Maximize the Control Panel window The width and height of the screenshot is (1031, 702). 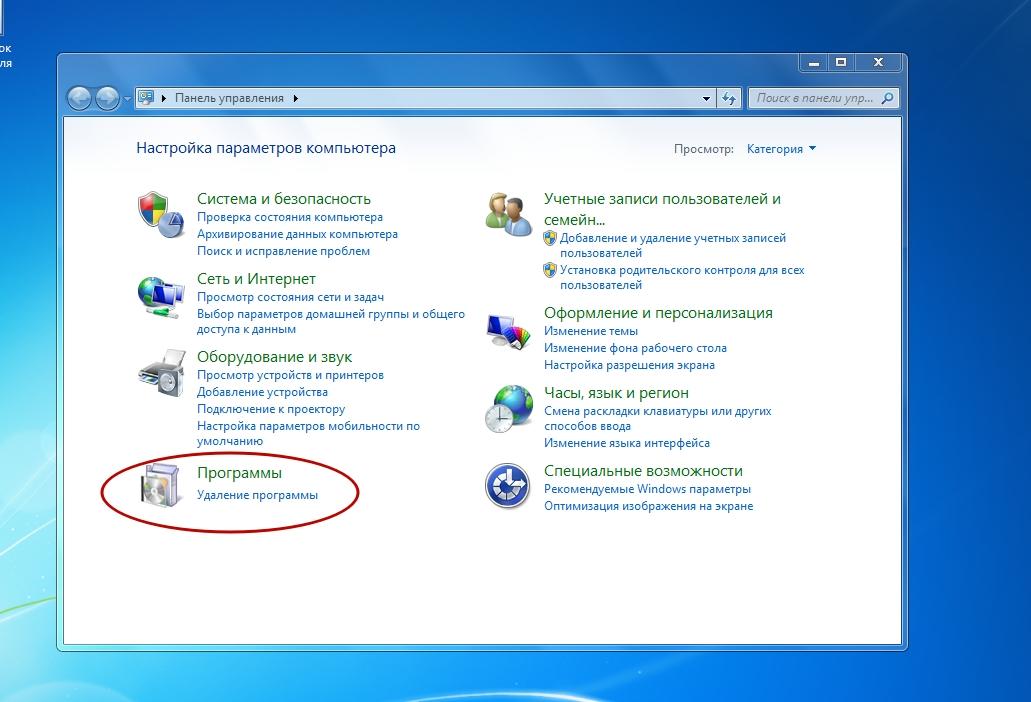(x=841, y=62)
